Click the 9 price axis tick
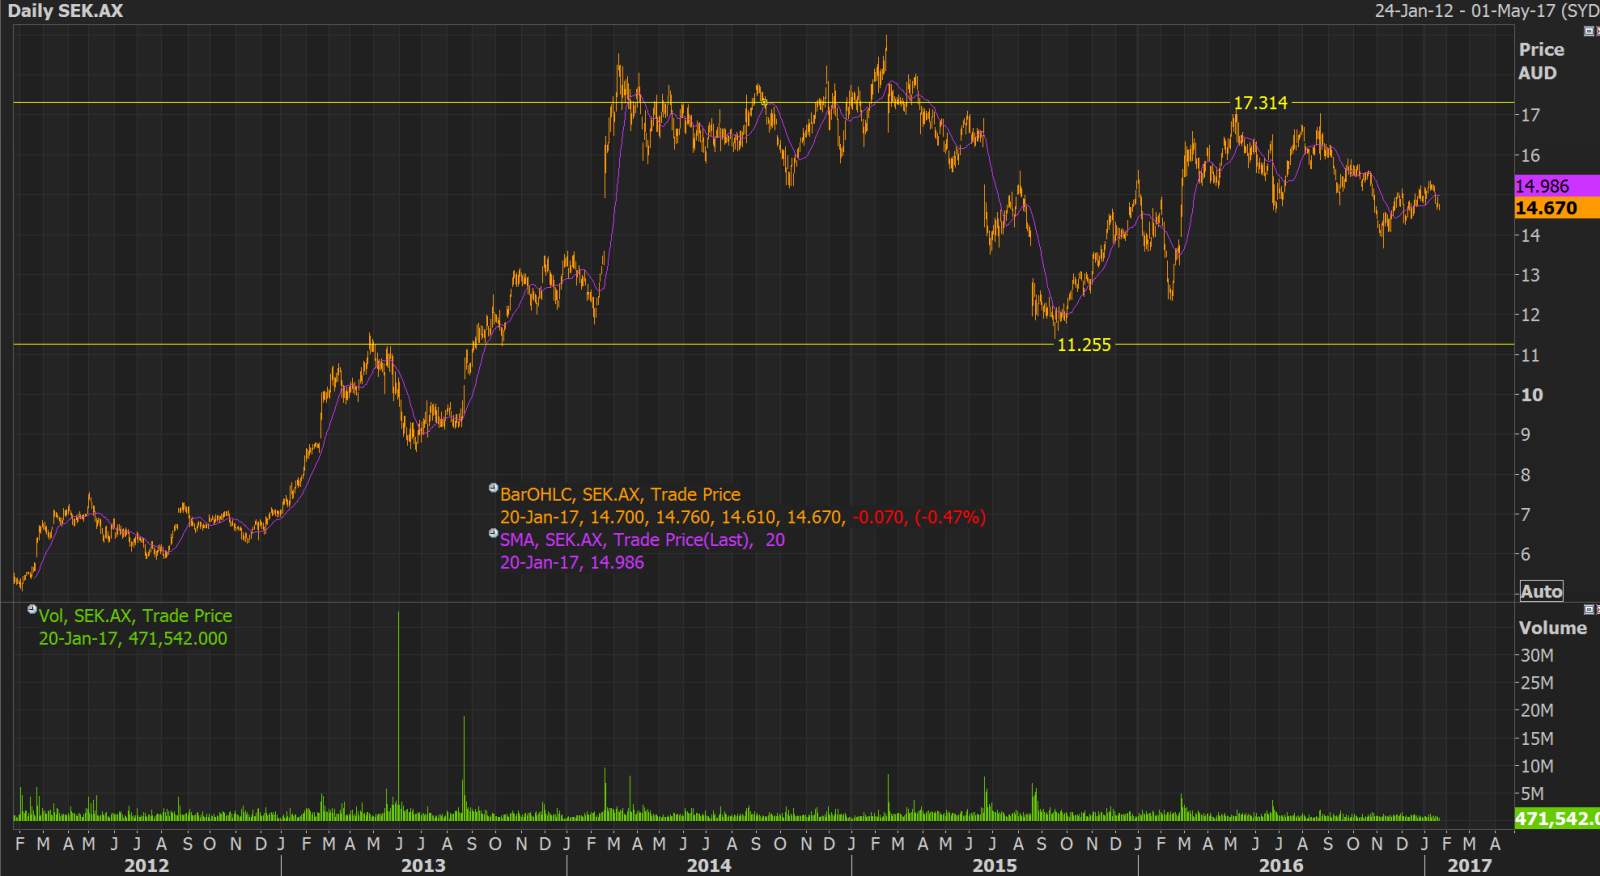This screenshot has width=1600, height=876. (x=1525, y=435)
